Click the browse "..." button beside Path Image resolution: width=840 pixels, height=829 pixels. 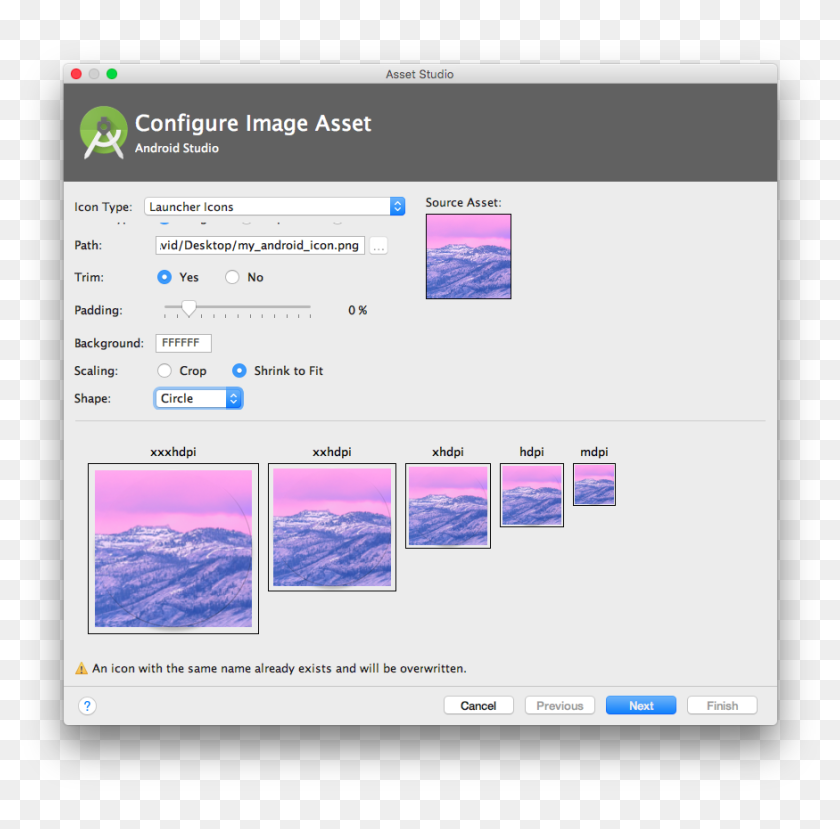378,245
